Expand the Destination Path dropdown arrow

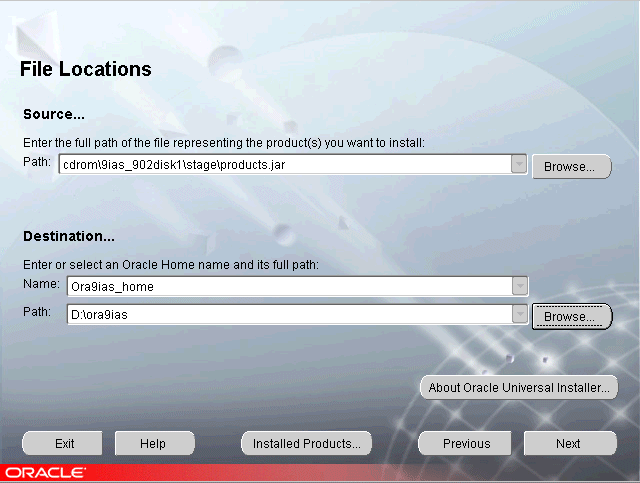pyautogui.click(x=520, y=314)
